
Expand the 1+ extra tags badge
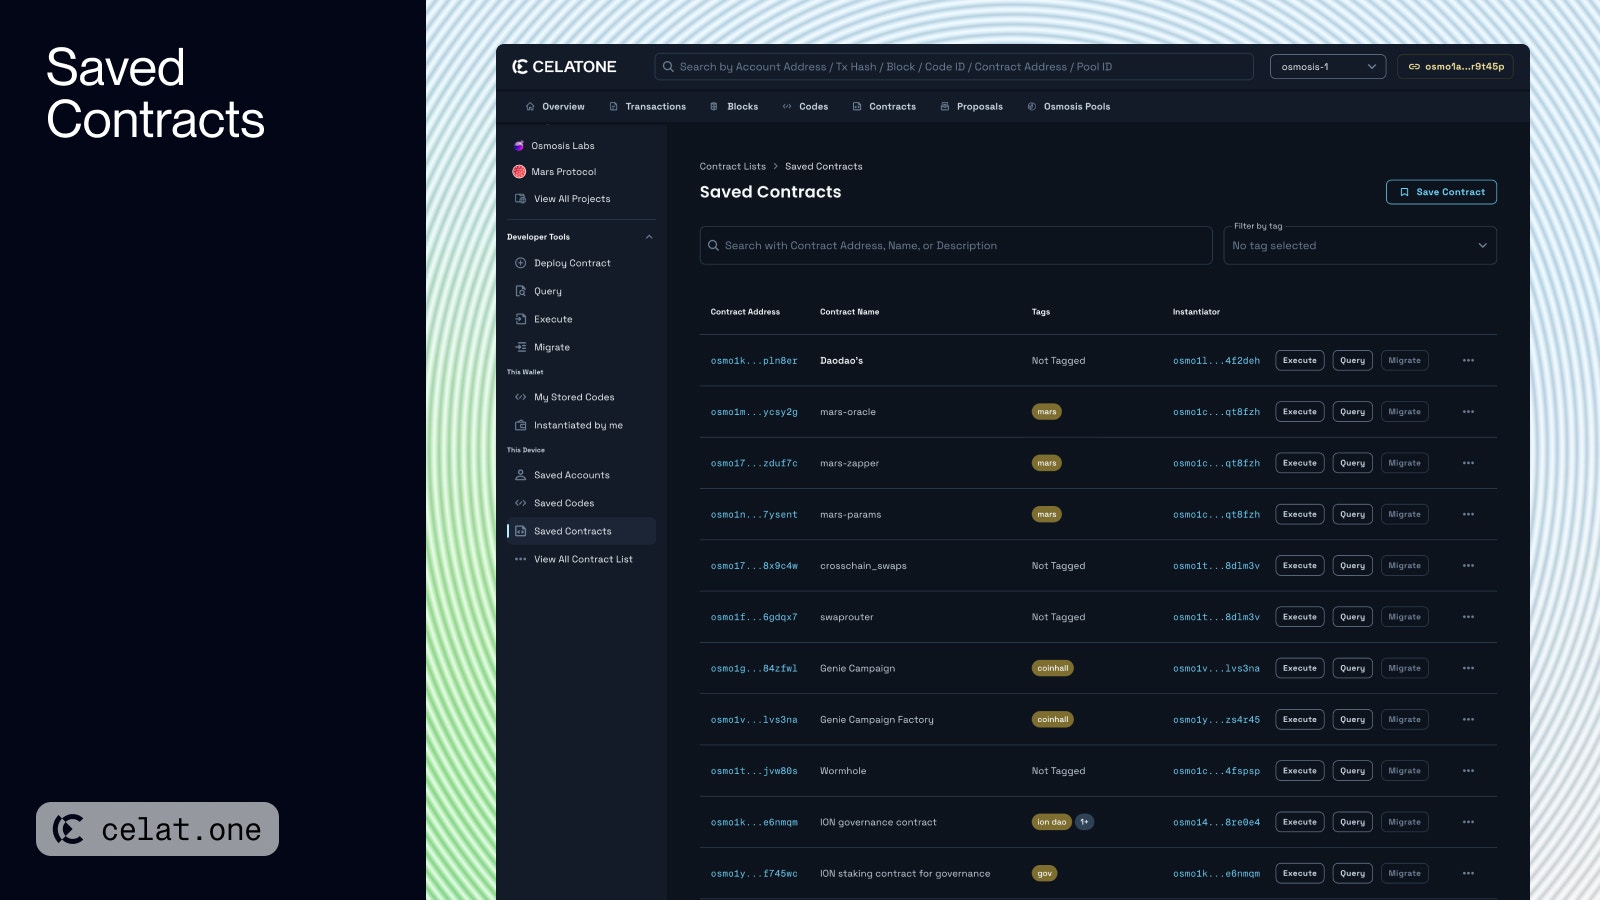(x=1085, y=822)
